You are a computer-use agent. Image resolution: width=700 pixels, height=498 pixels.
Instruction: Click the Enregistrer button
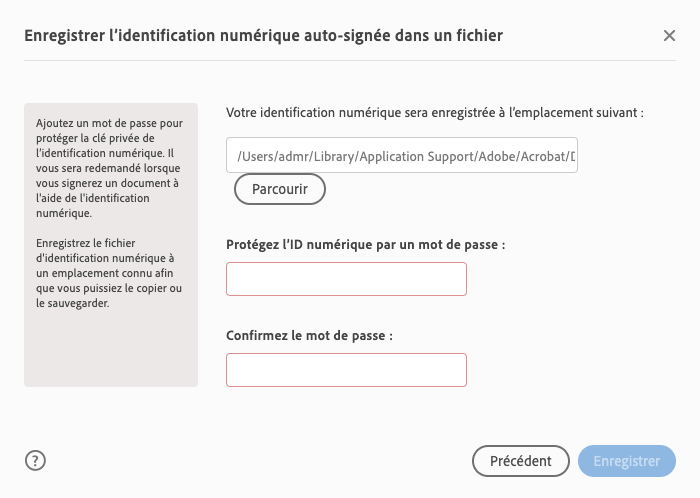pos(626,461)
